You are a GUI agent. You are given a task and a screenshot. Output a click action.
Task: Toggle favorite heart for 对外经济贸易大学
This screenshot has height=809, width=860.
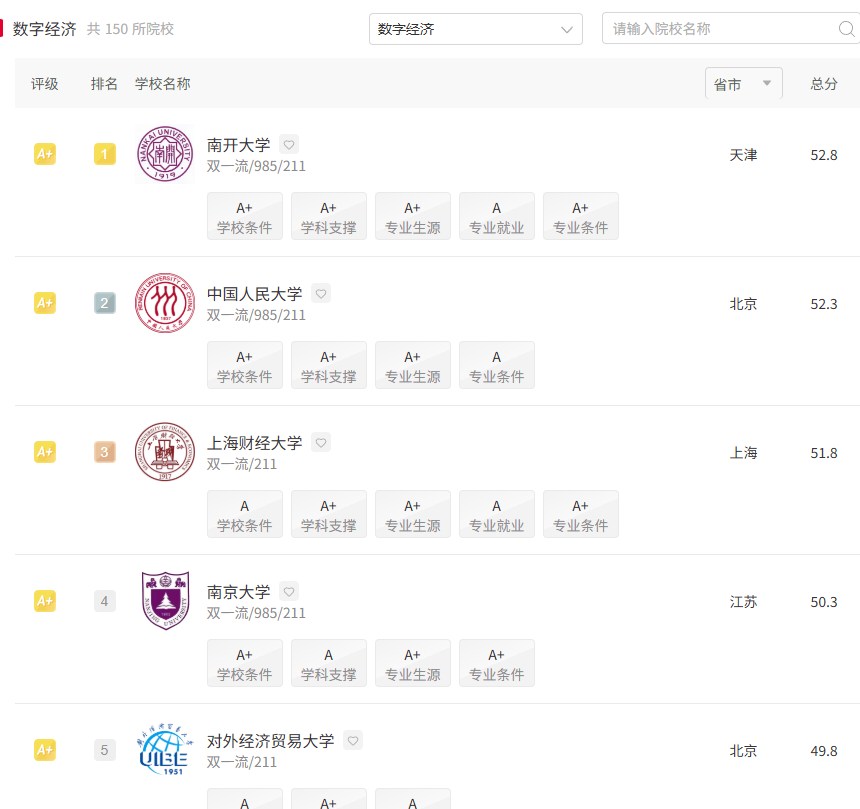(353, 740)
